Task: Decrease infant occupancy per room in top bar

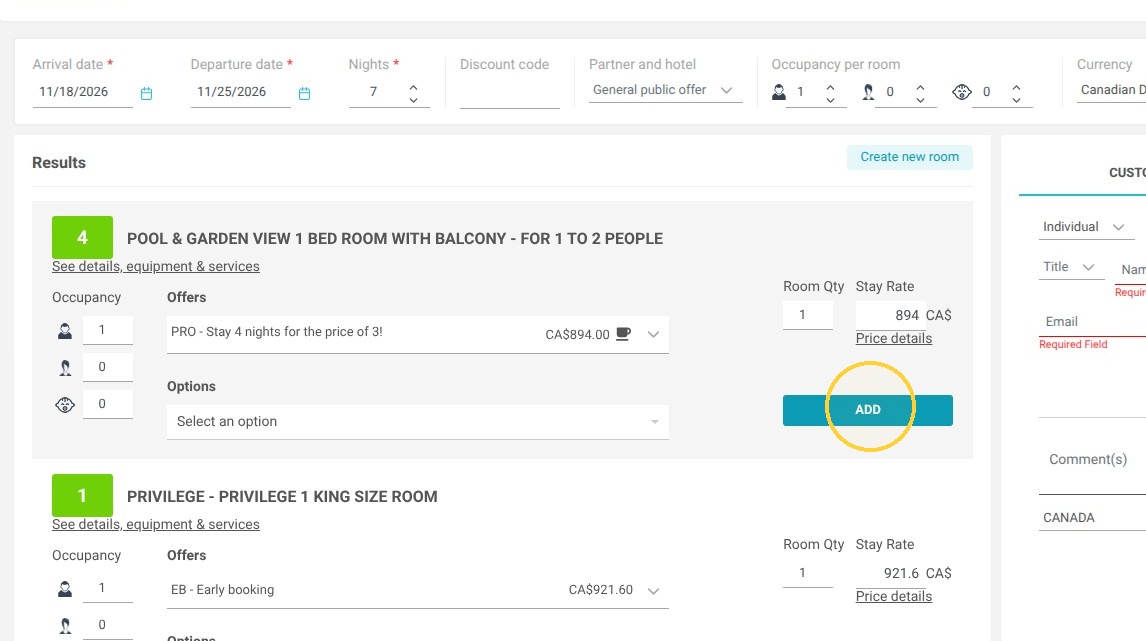Action: point(1016,99)
